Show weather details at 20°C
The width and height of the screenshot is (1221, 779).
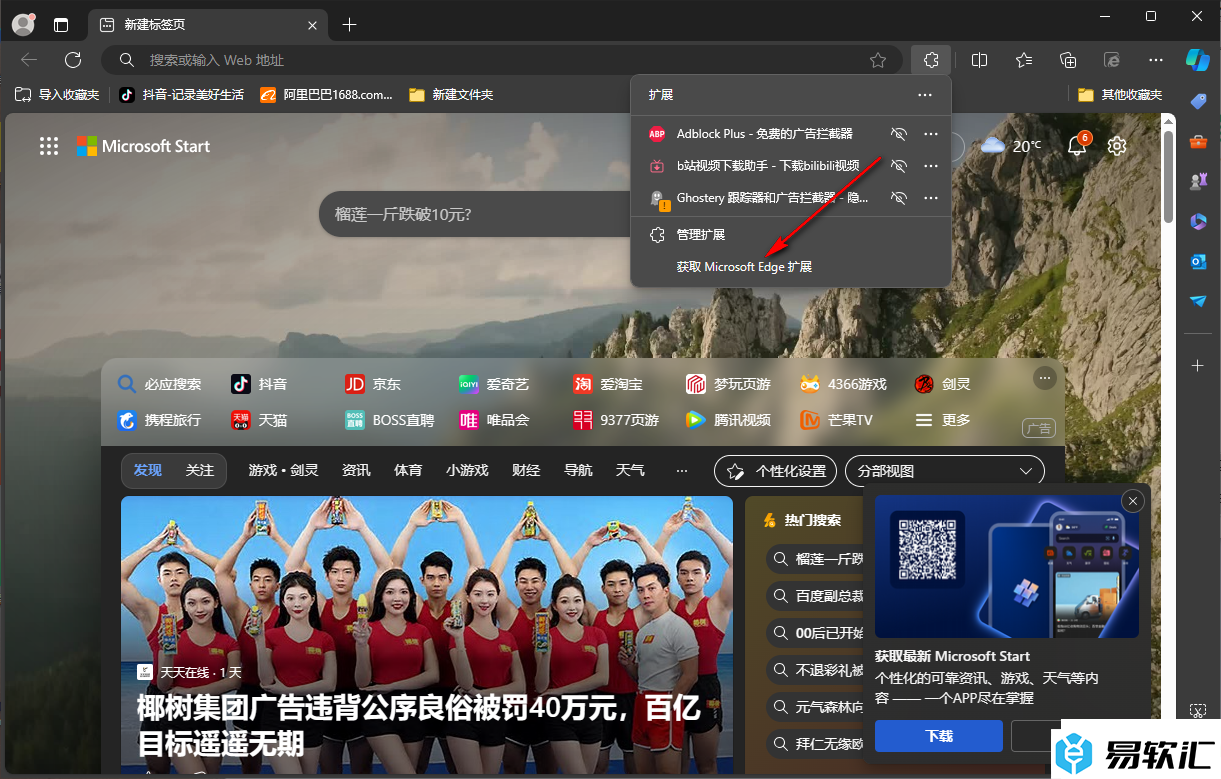coord(1011,146)
